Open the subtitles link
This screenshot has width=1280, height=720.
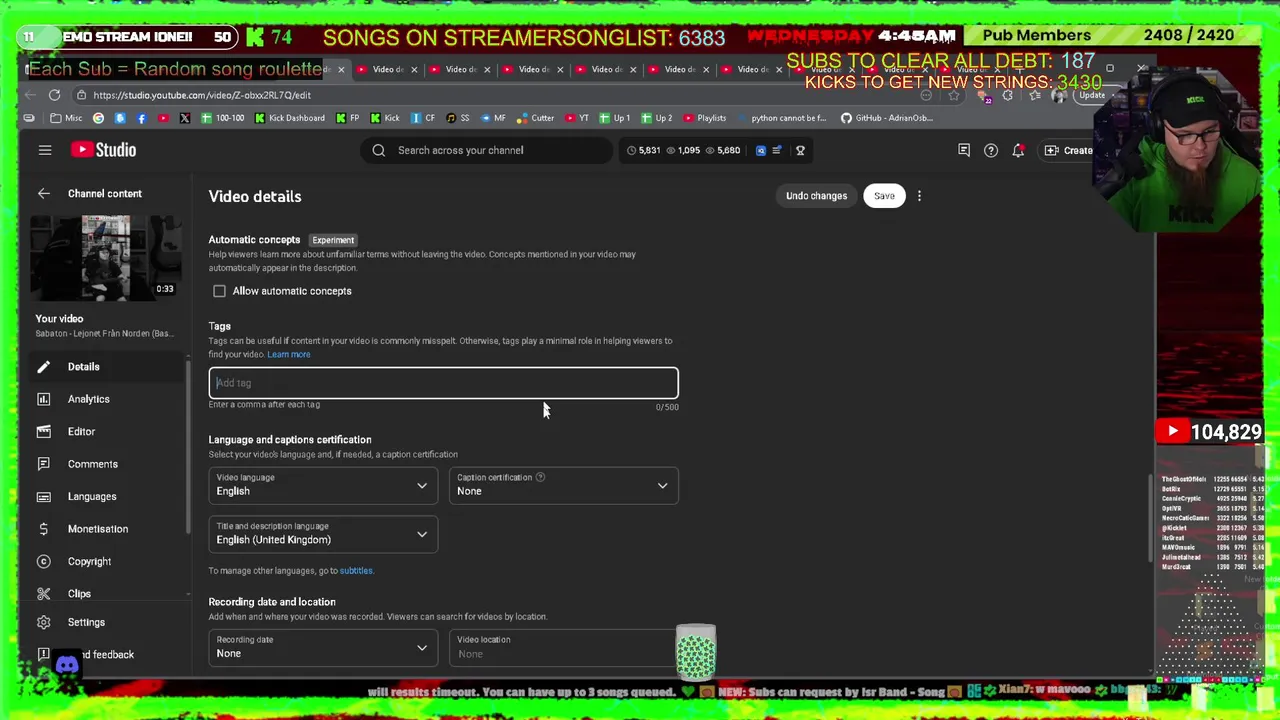click(356, 571)
